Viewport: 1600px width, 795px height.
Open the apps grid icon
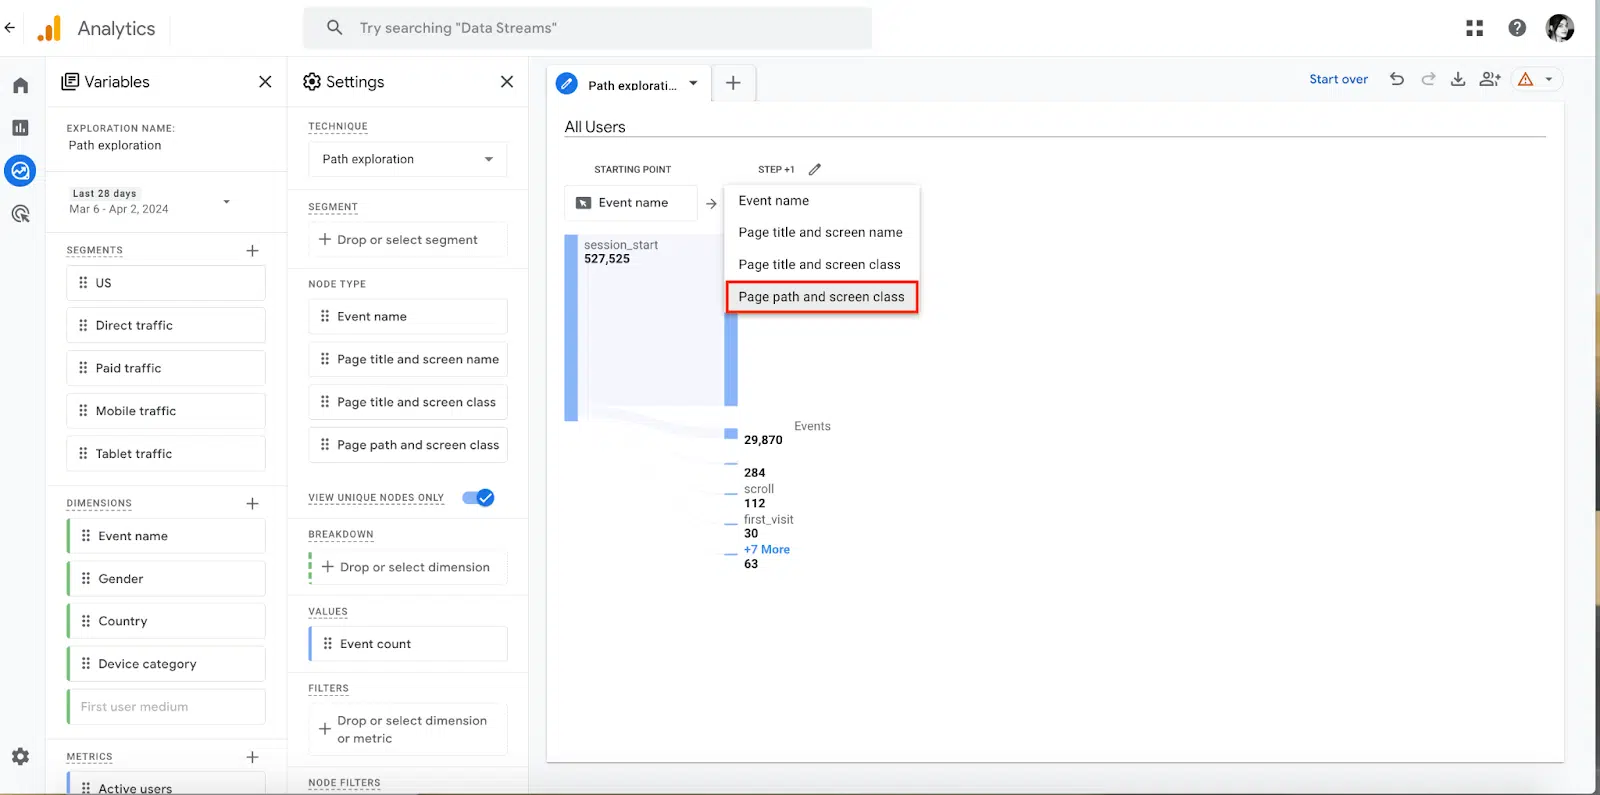point(1474,28)
